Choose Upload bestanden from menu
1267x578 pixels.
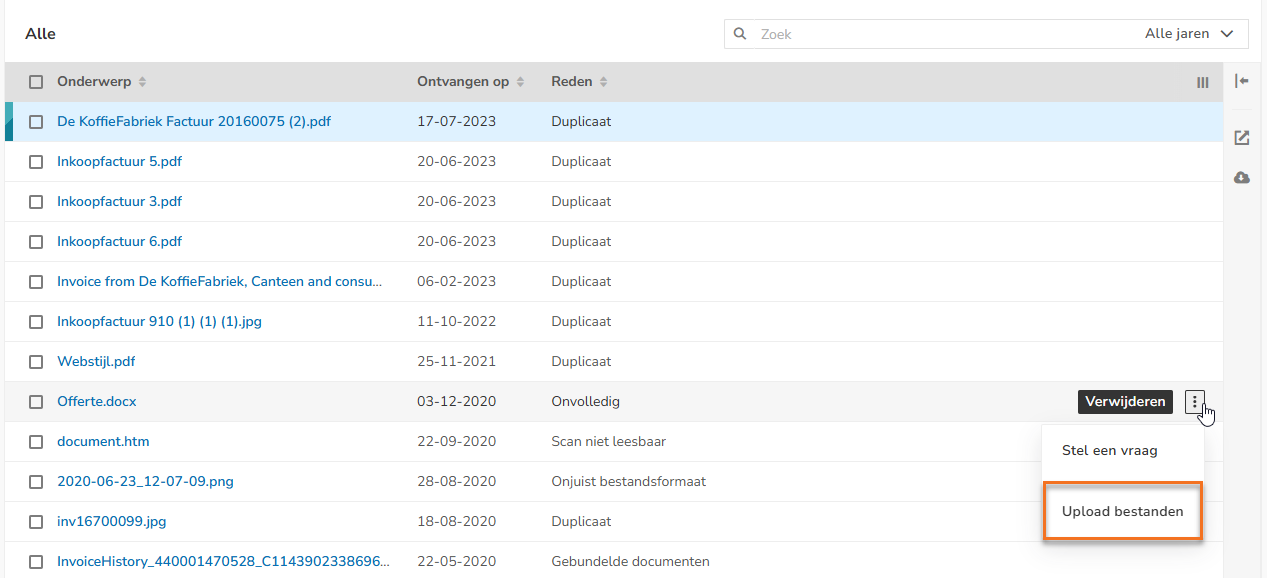pyautogui.click(x=1123, y=511)
